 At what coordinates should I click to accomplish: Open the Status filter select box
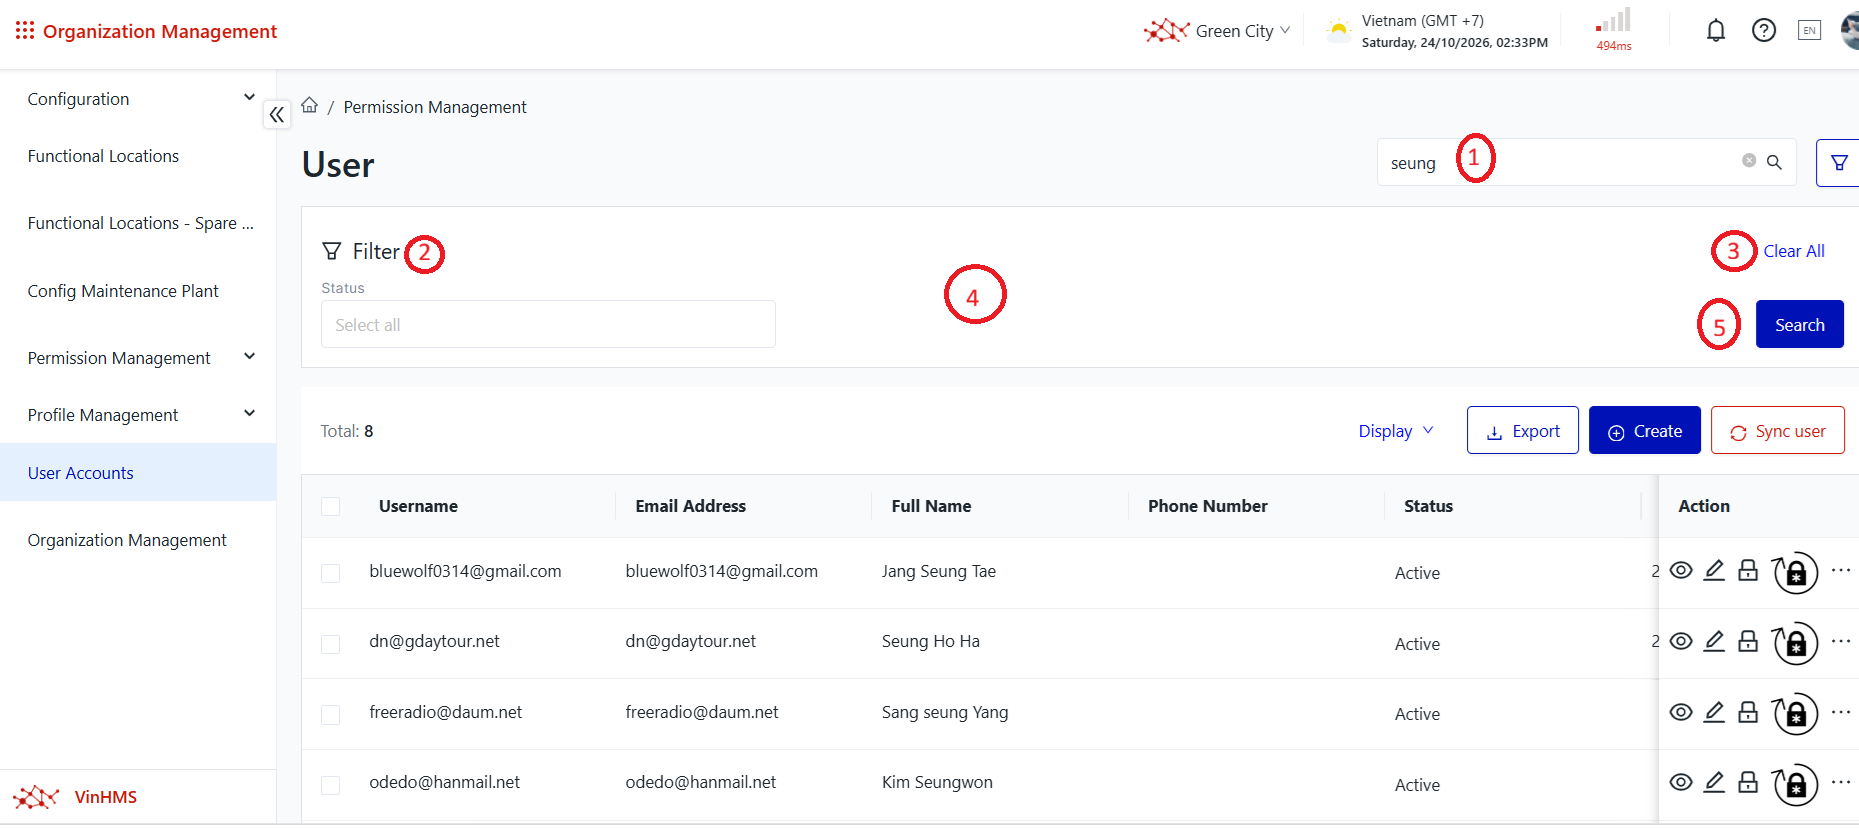point(548,324)
